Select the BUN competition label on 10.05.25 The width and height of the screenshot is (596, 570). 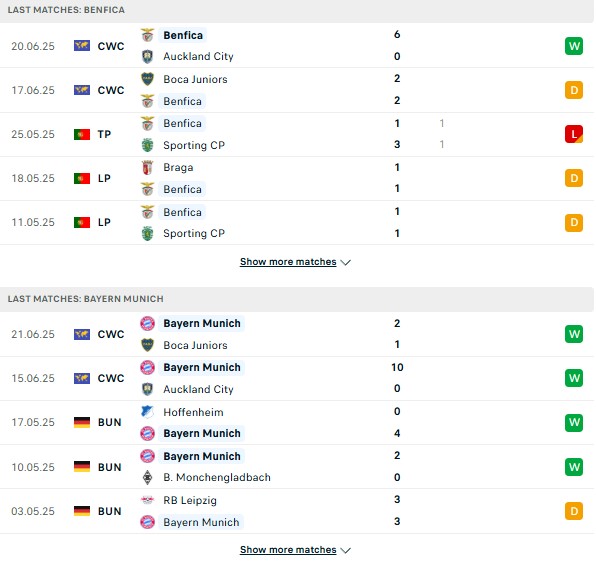click(109, 467)
